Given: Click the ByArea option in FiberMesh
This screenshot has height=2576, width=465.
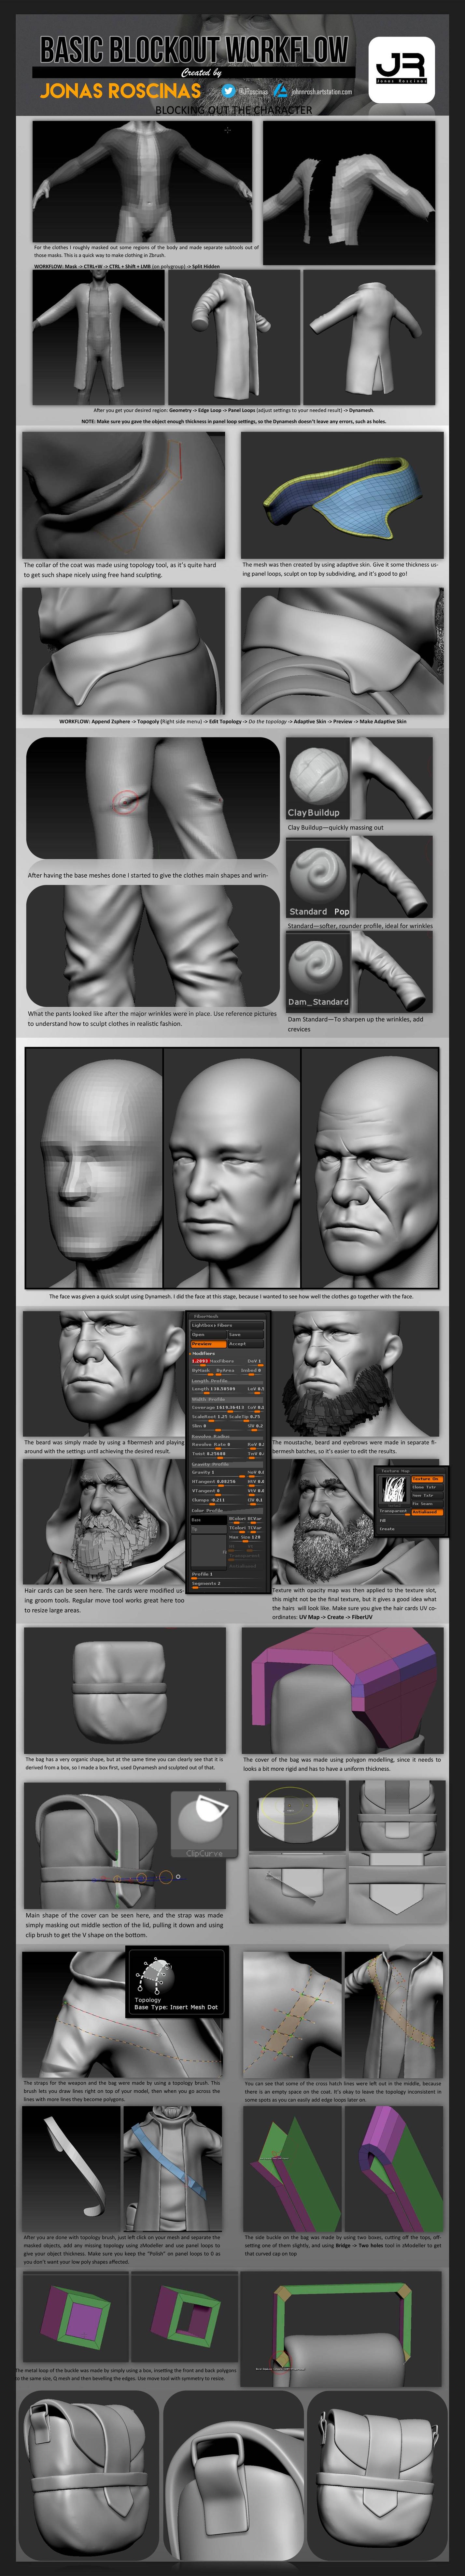Looking at the screenshot, I should coord(225,1371).
